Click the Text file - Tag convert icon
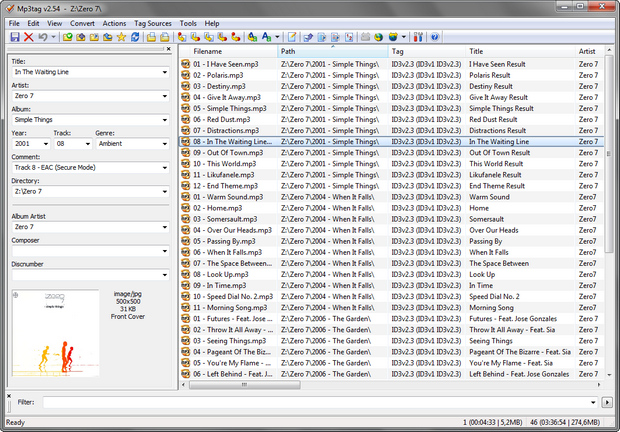The image size is (620, 432). point(222,37)
